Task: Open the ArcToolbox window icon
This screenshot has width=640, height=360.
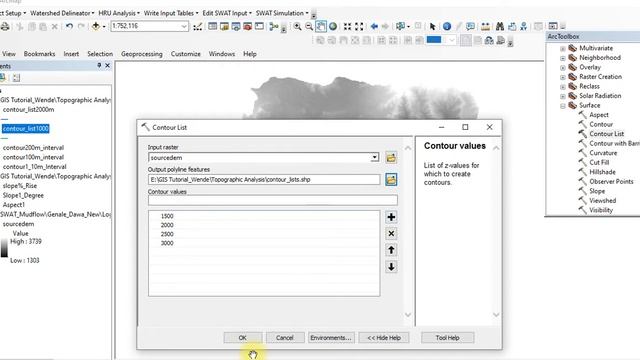Action: point(247,27)
